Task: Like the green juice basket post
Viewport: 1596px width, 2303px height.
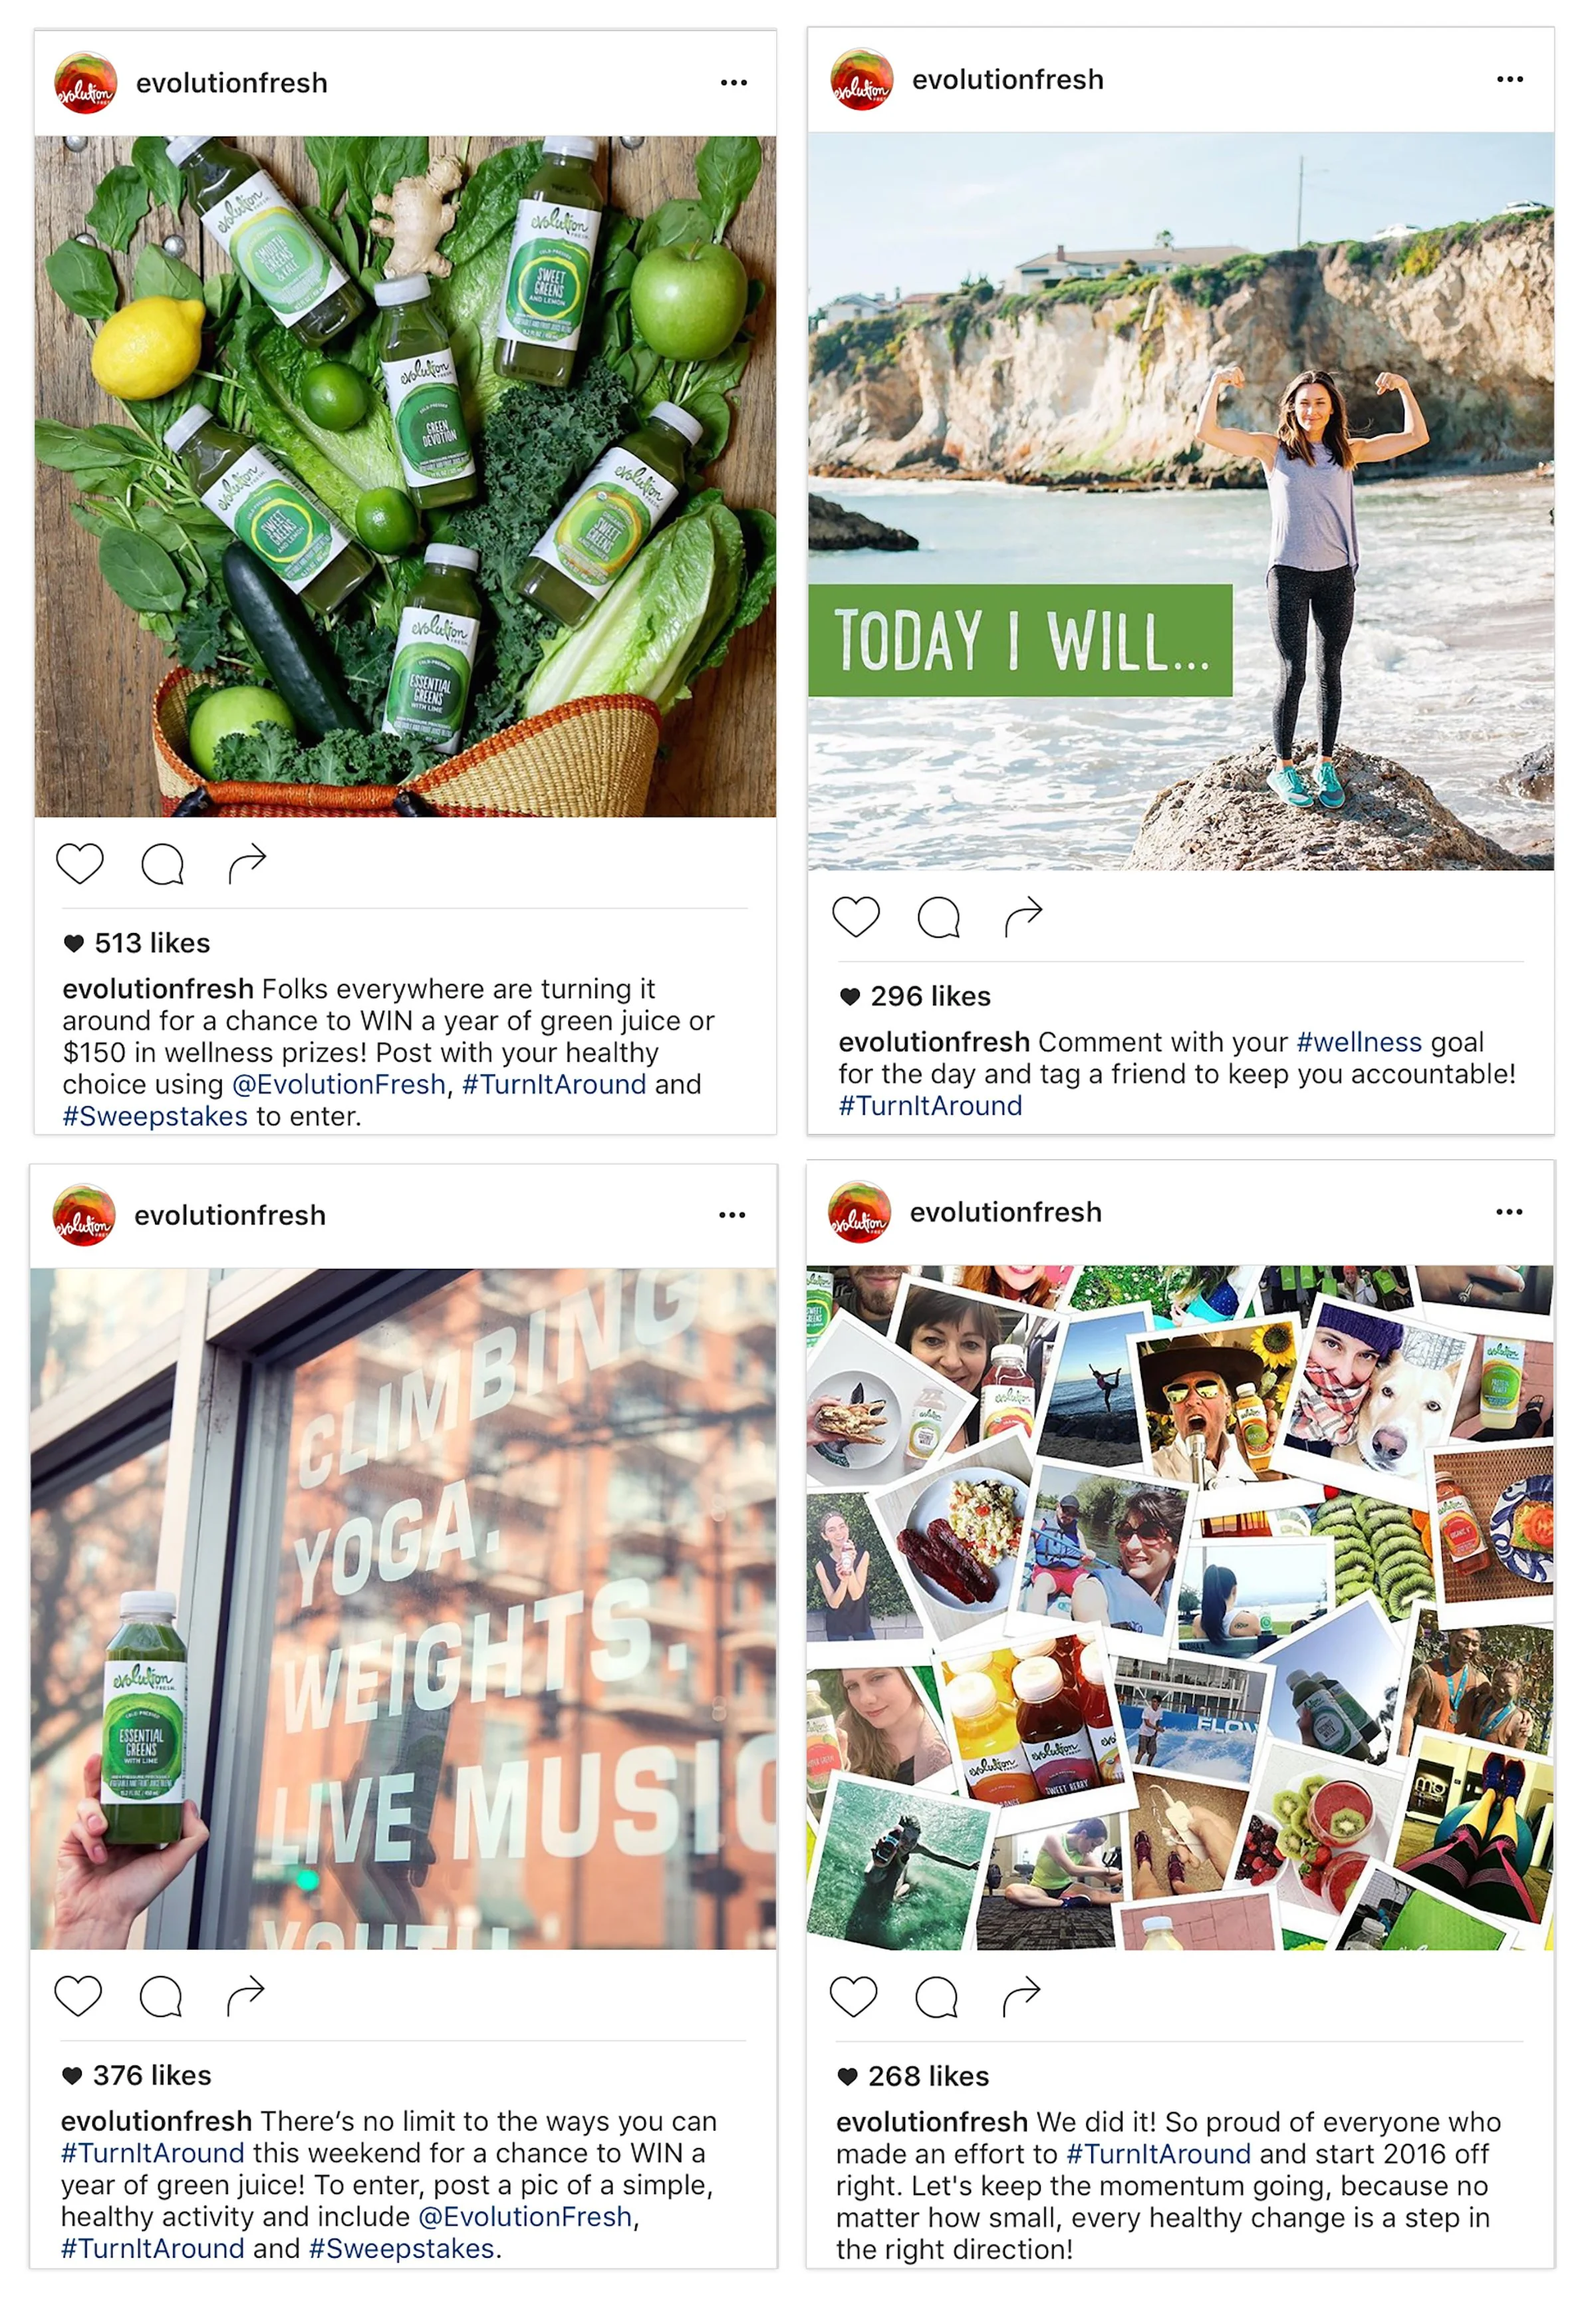Action: [80, 864]
